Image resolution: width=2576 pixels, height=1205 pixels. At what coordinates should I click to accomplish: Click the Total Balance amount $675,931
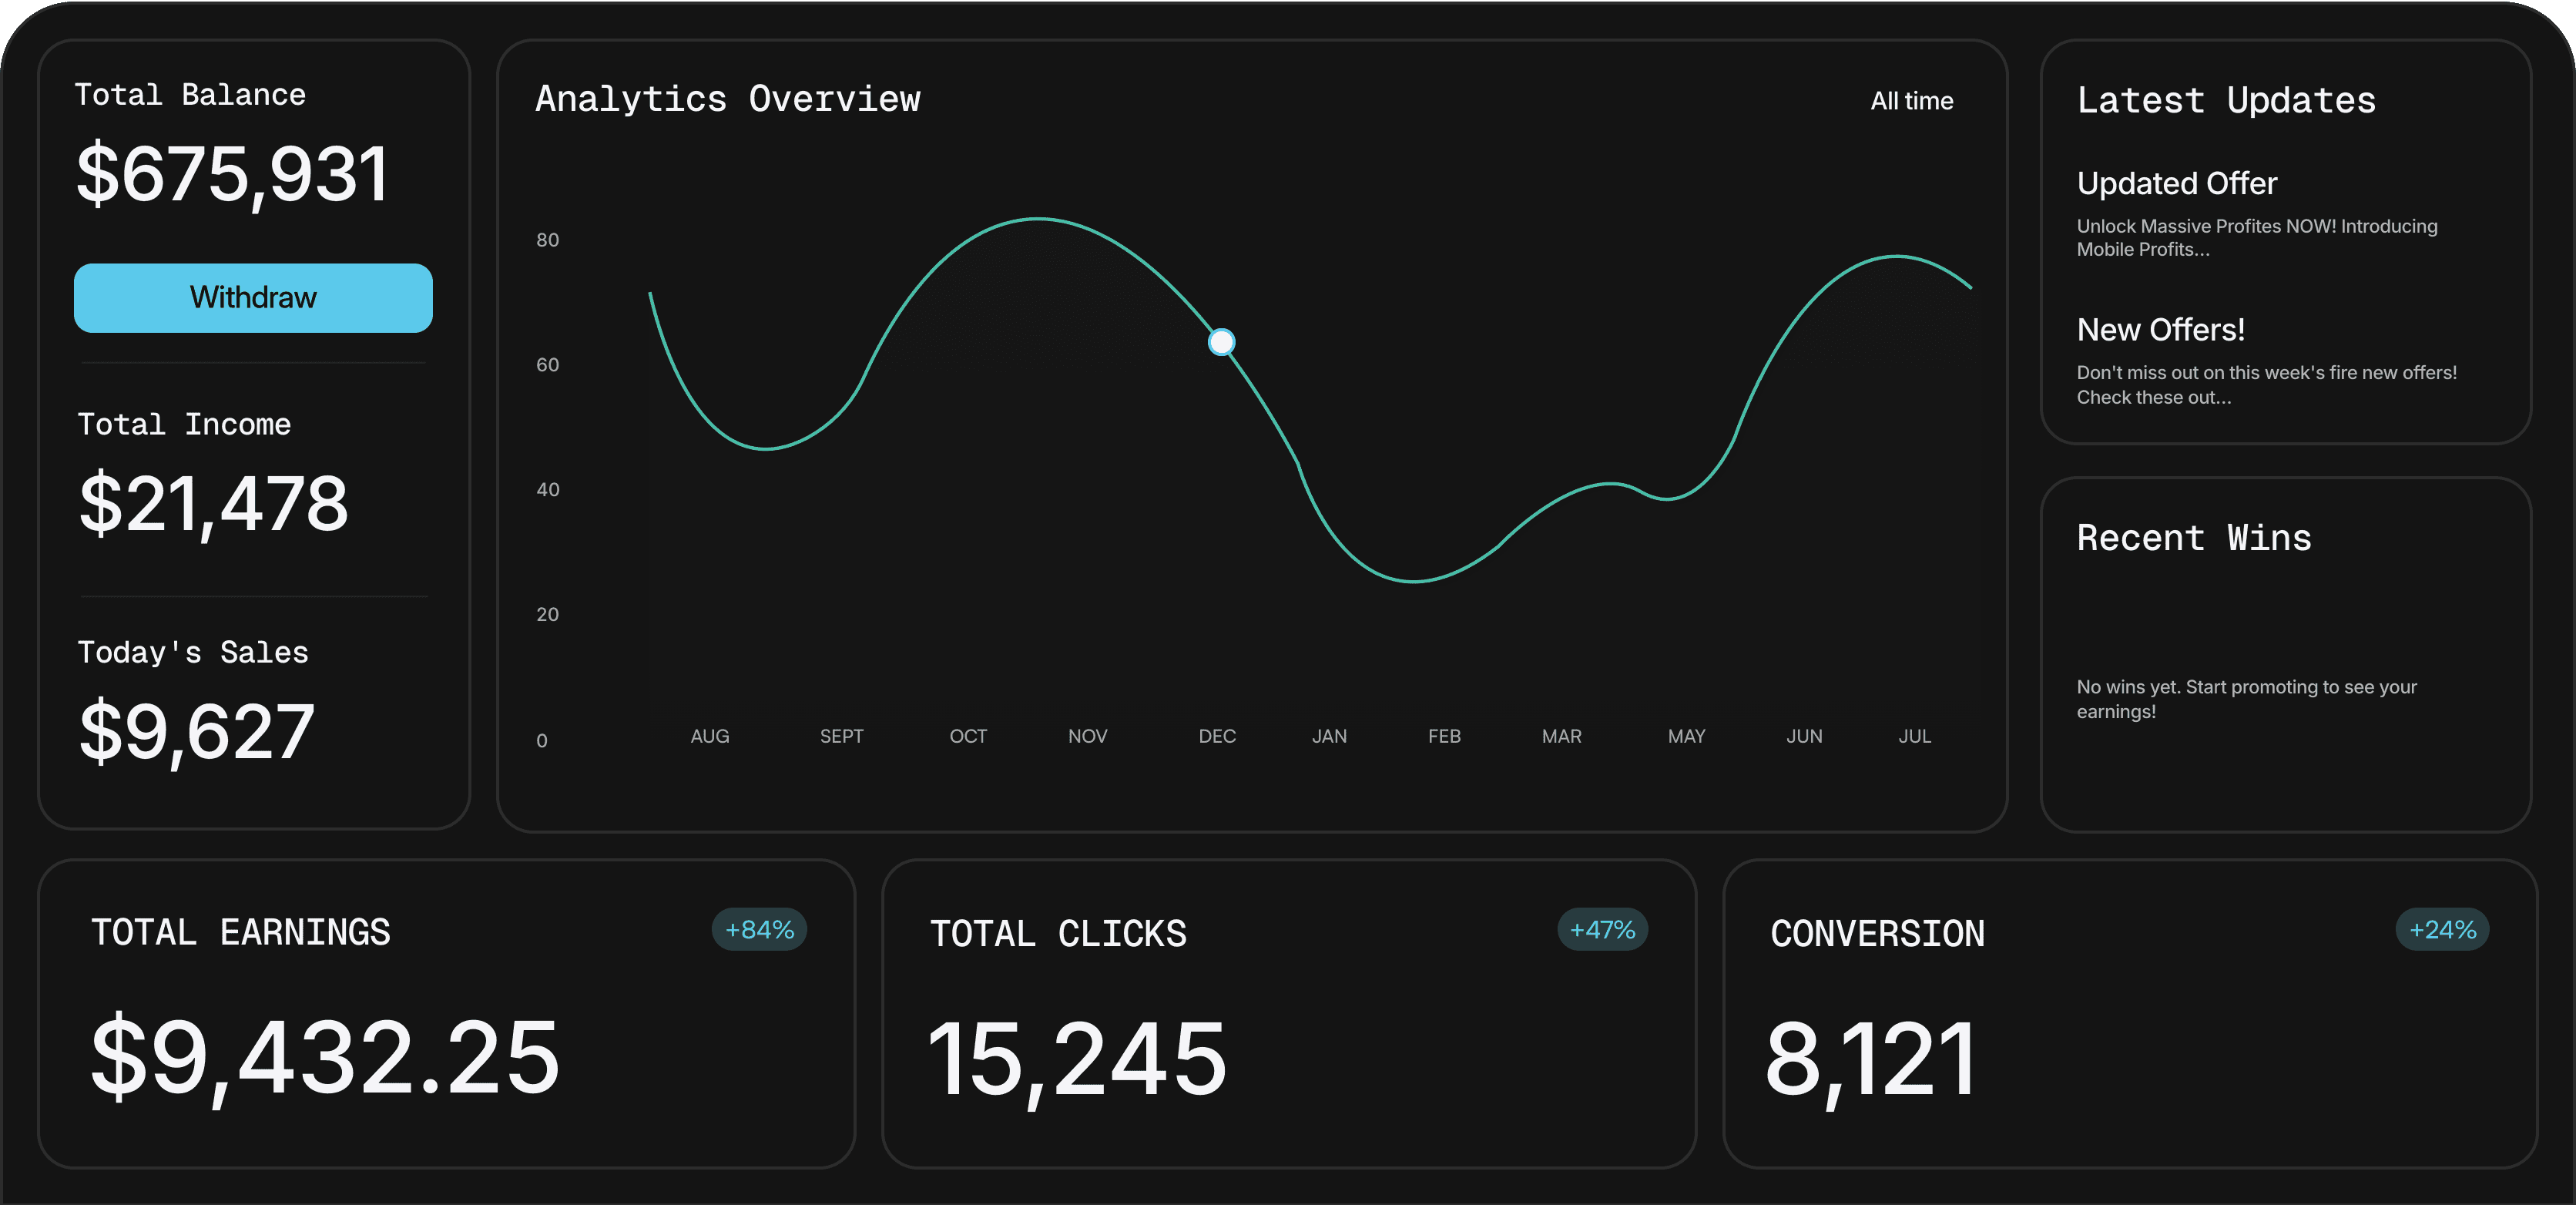[232, 175]
